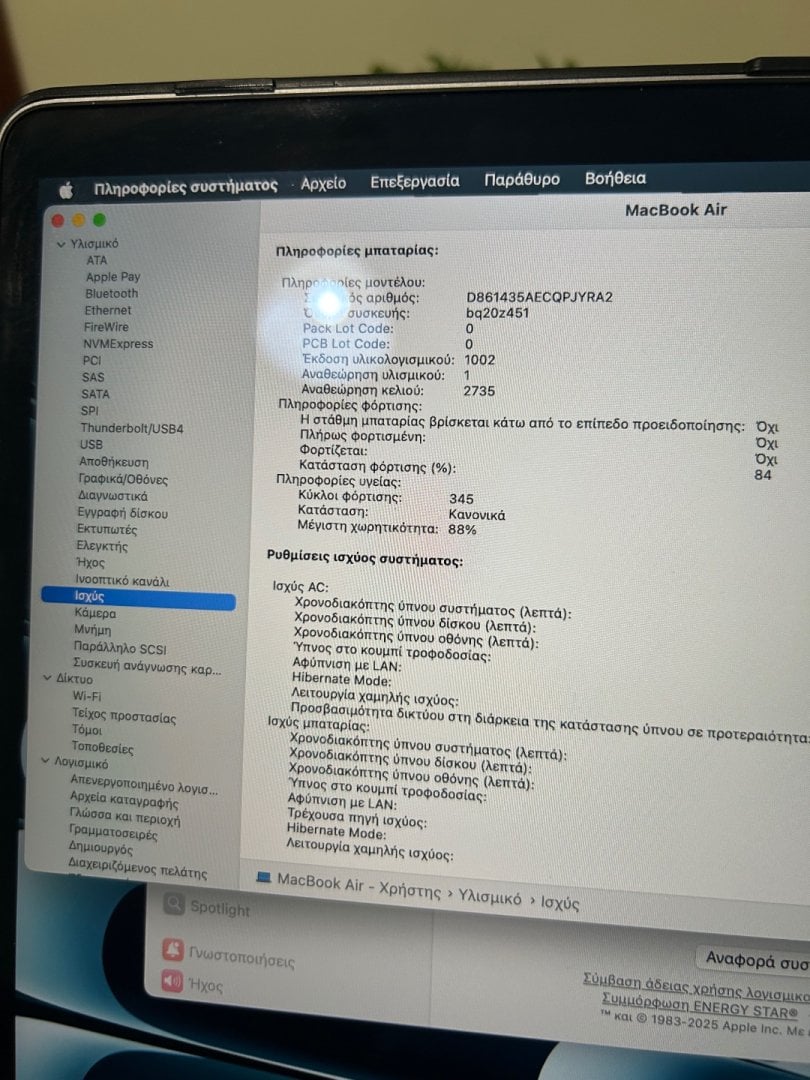This screenshot has width=810, height=1080.
Task: Select PCI in the sidebar
Action: [92, 360]
